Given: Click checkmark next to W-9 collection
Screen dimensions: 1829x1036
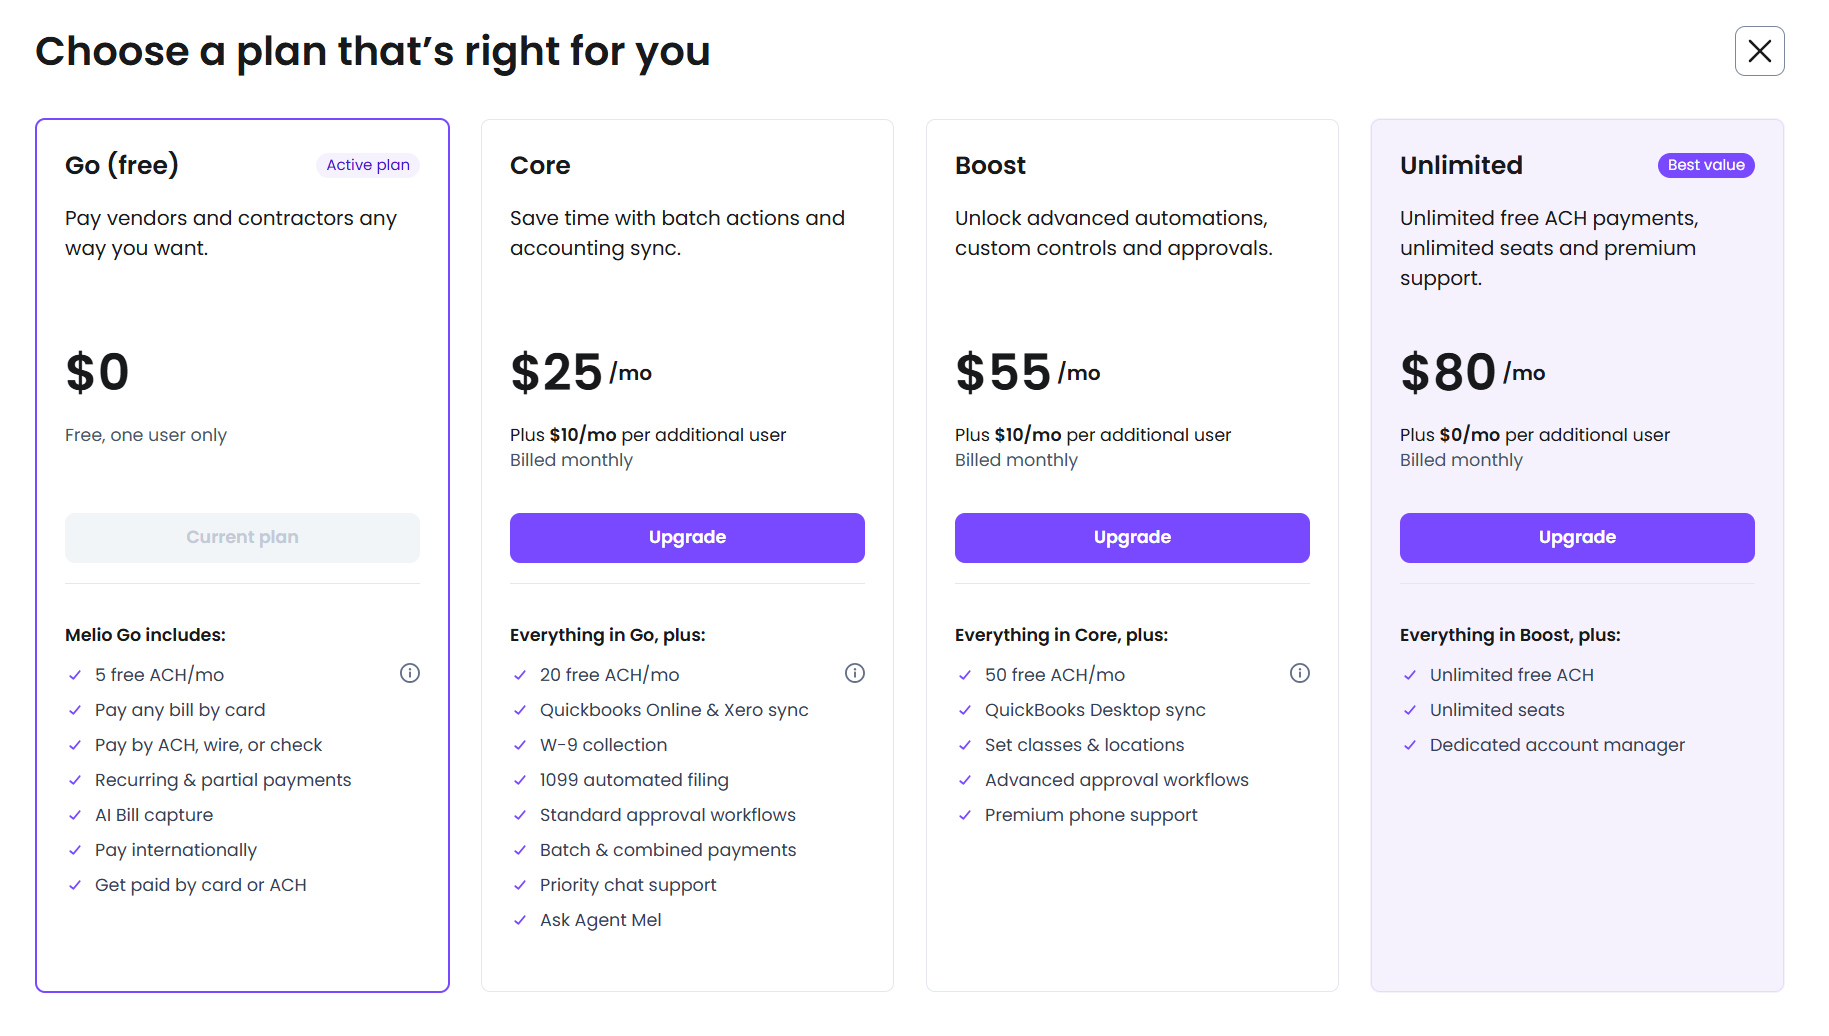Looking at the screenshot, I should [520, 745].
